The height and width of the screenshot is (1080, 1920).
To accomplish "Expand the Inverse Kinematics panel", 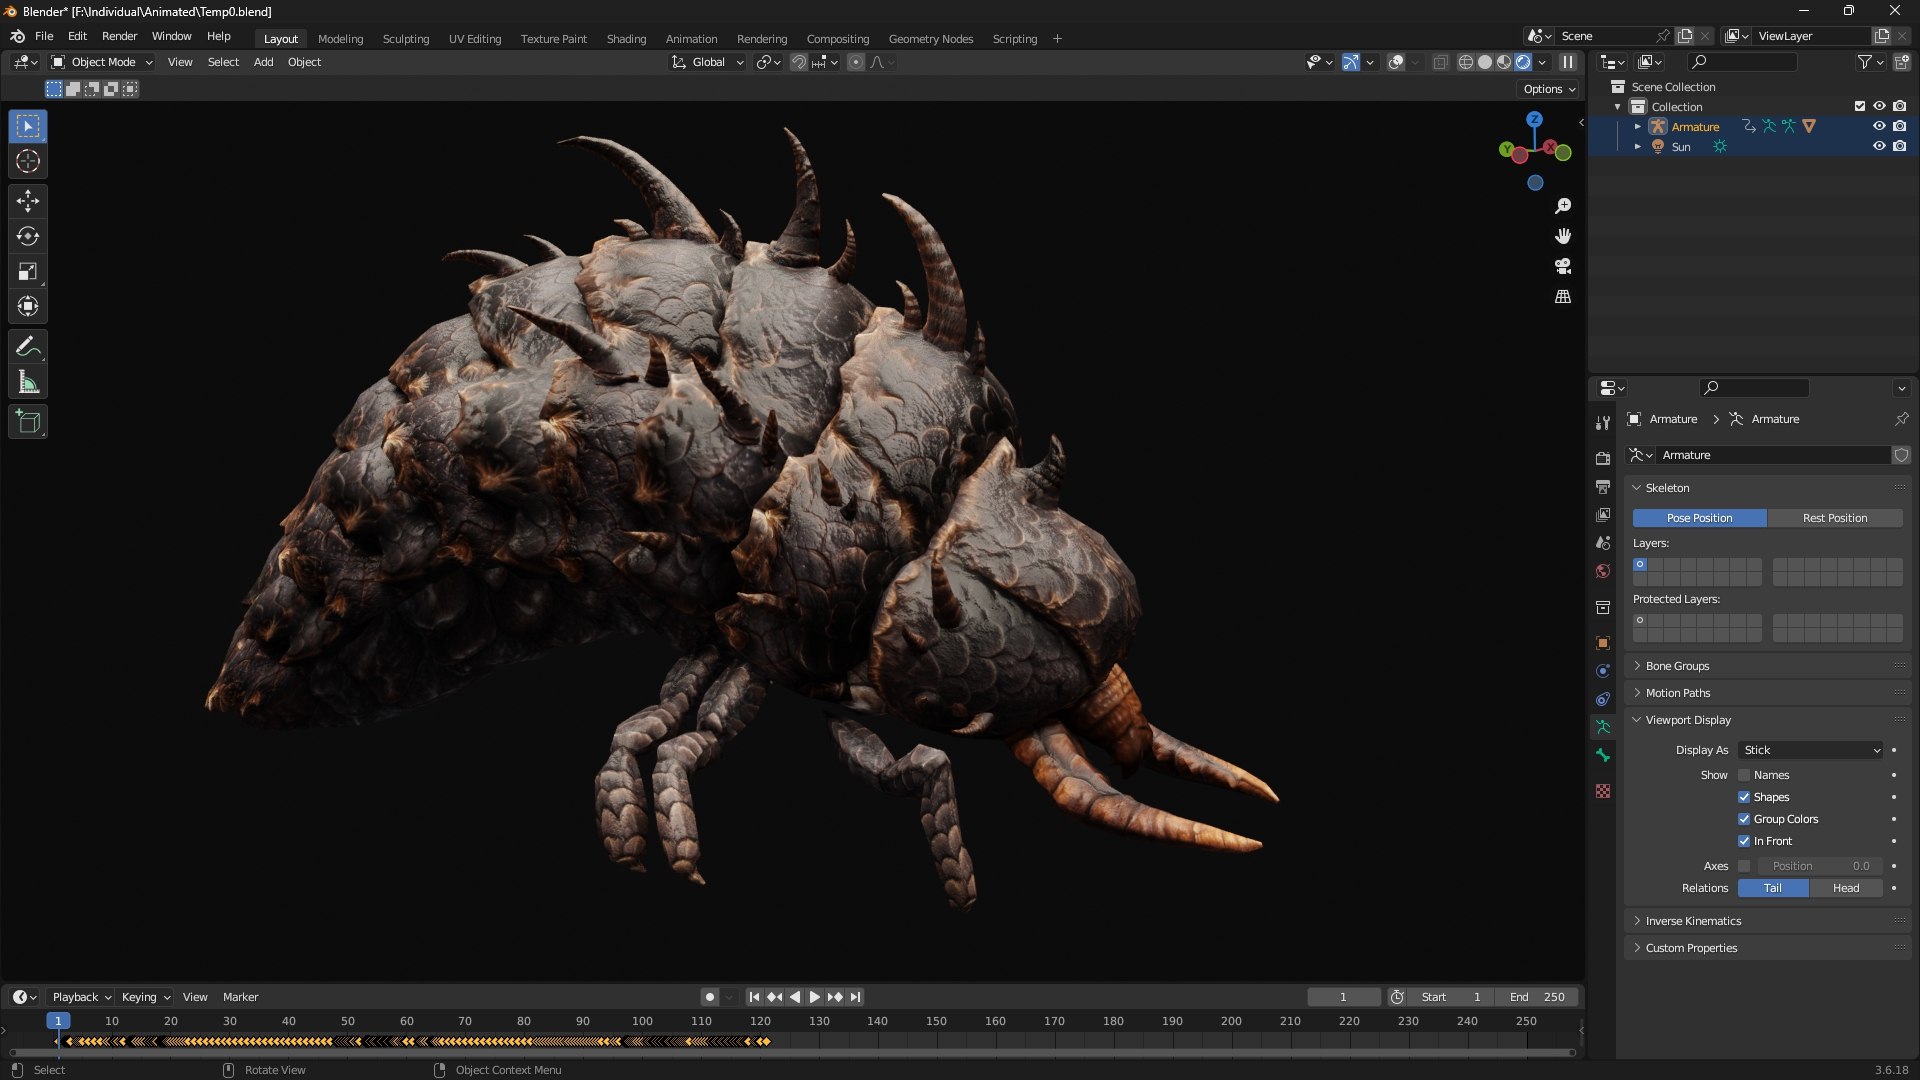I will [1693, 921].
